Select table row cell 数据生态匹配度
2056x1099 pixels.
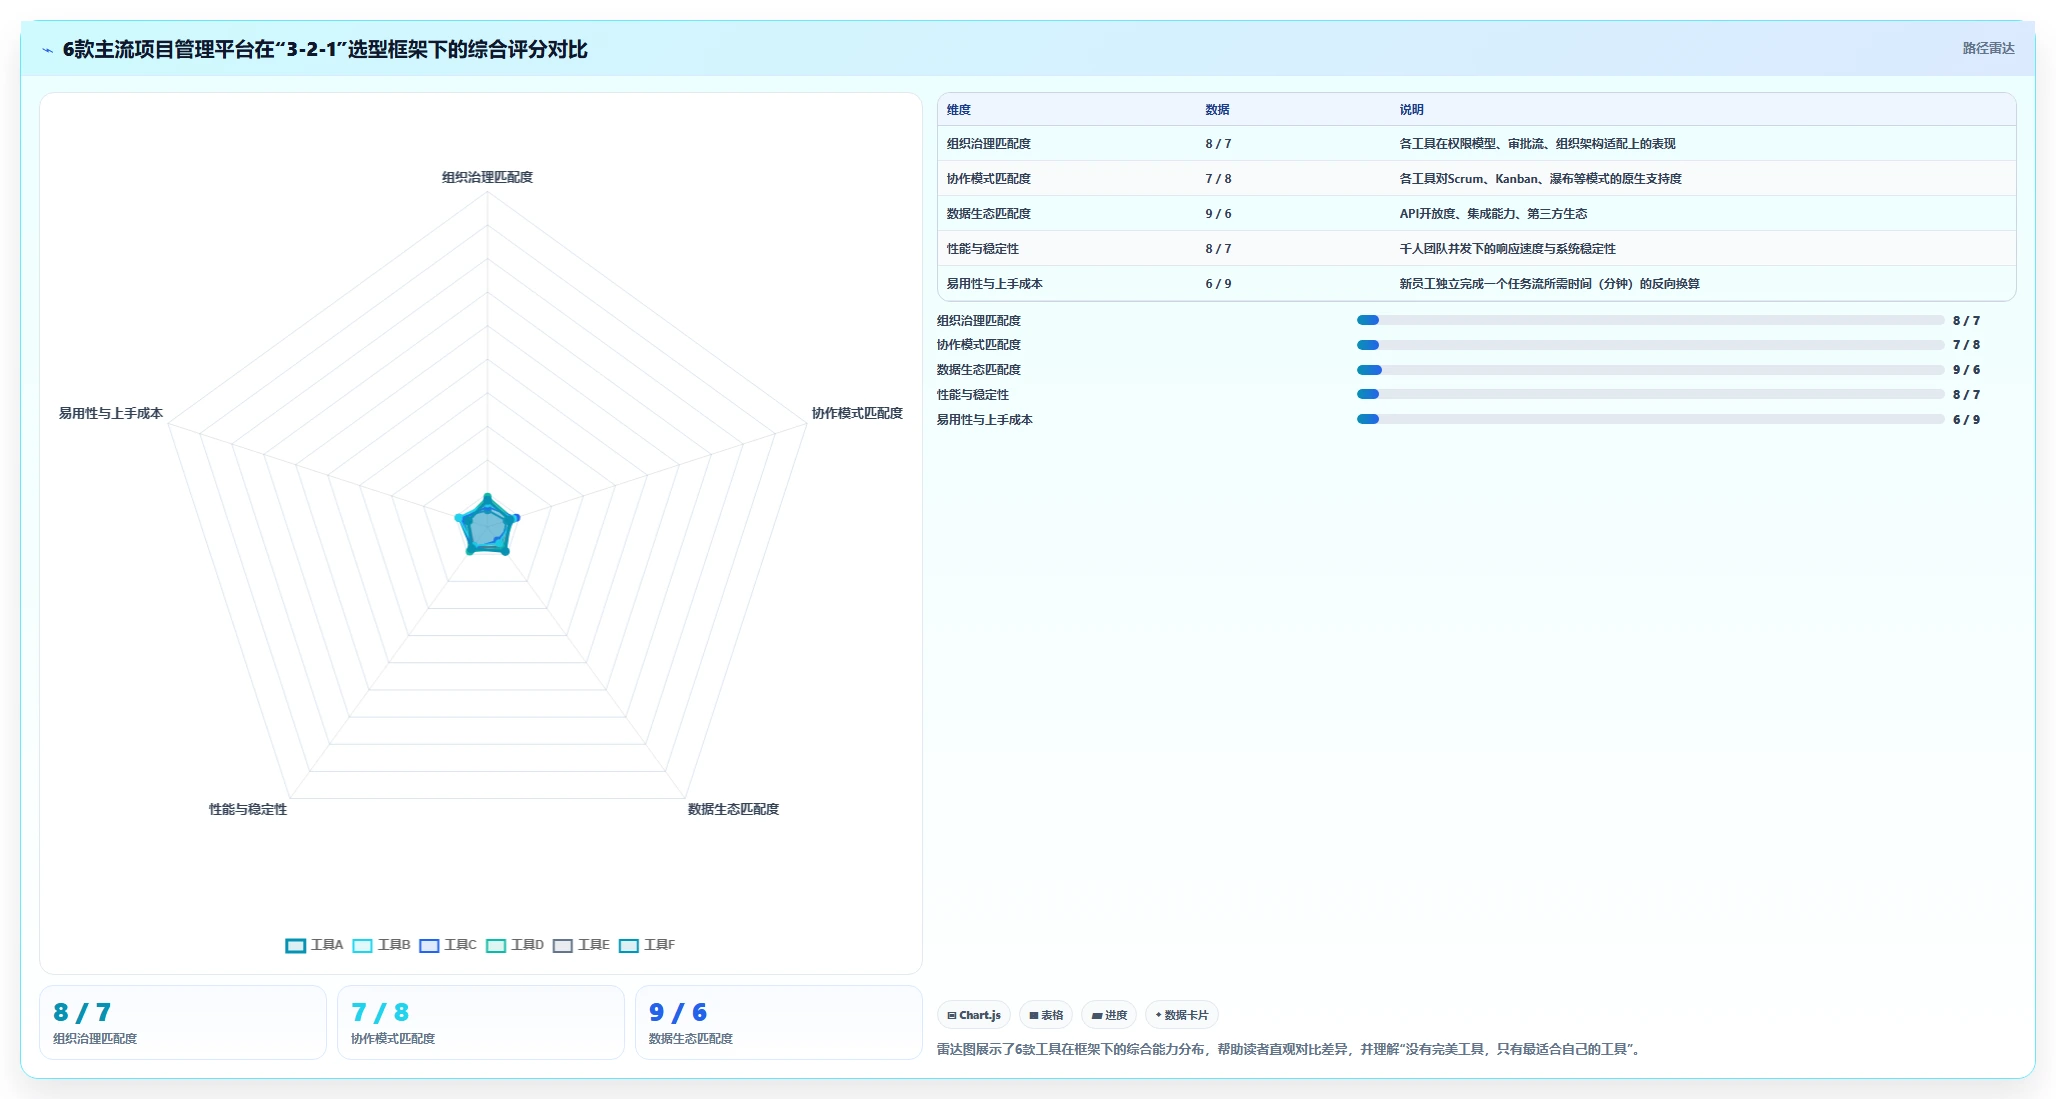[989, 214]
